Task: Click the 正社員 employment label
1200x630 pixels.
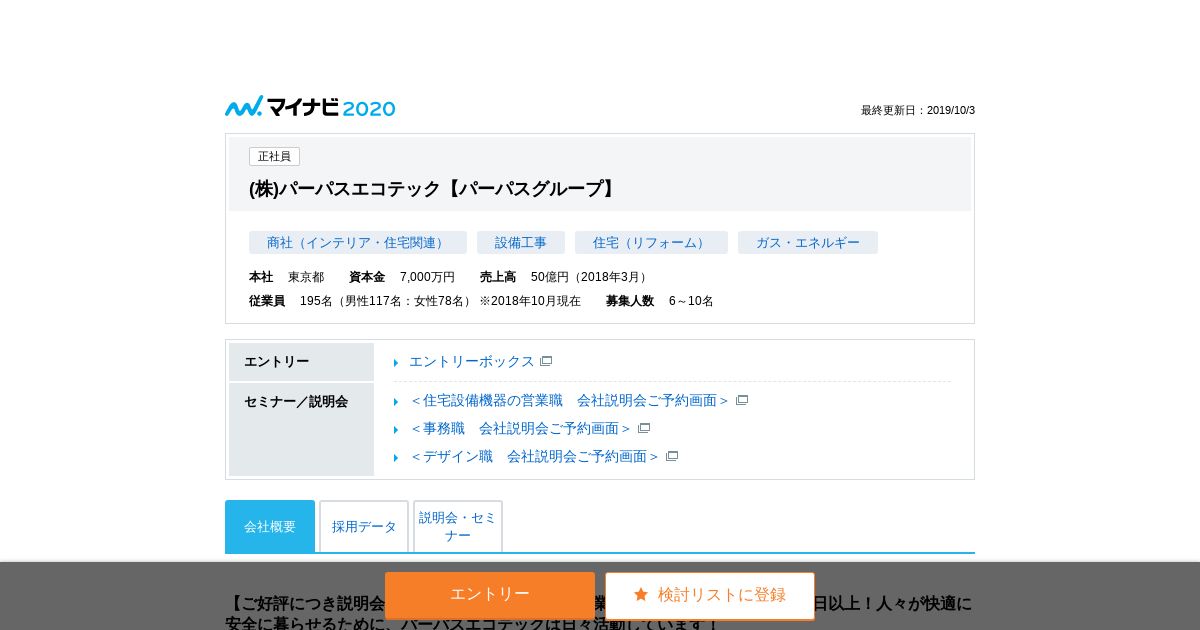Action: click(x=274, y=156)
